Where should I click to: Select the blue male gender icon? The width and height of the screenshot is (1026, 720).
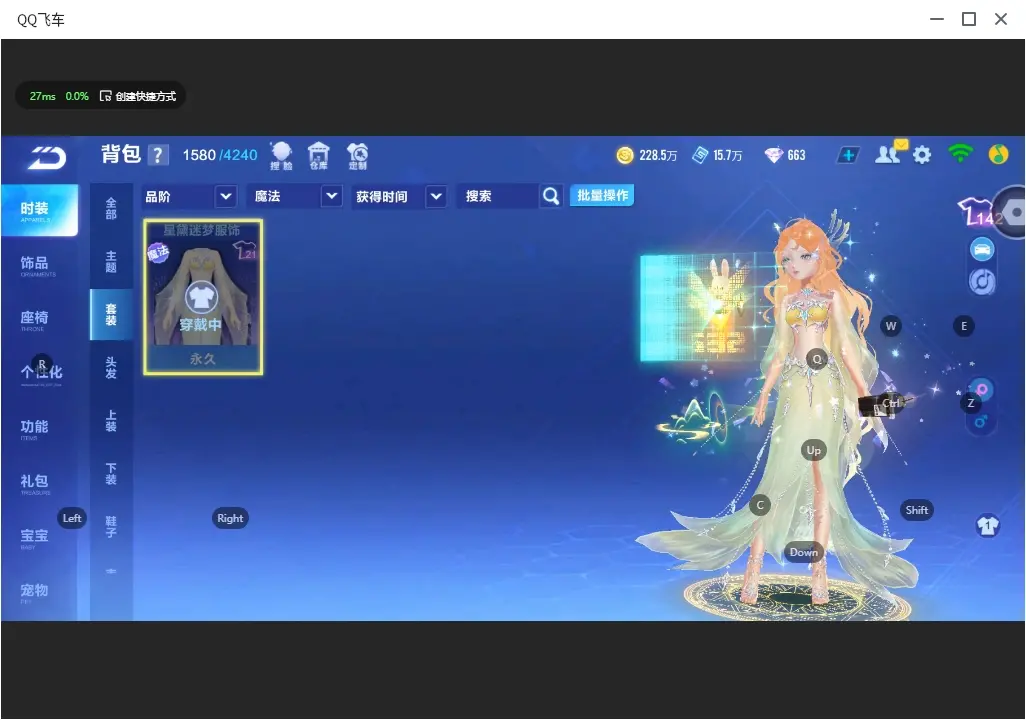(981, 422)
